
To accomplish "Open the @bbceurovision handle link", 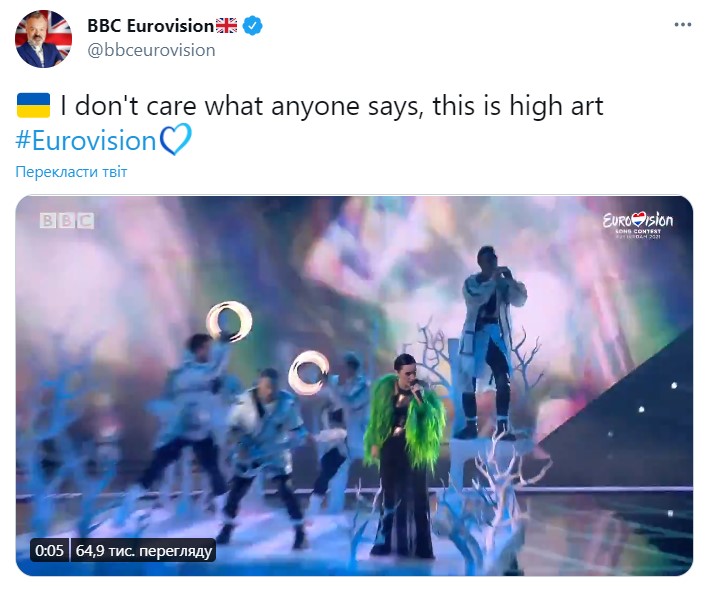I will point(151,50).
